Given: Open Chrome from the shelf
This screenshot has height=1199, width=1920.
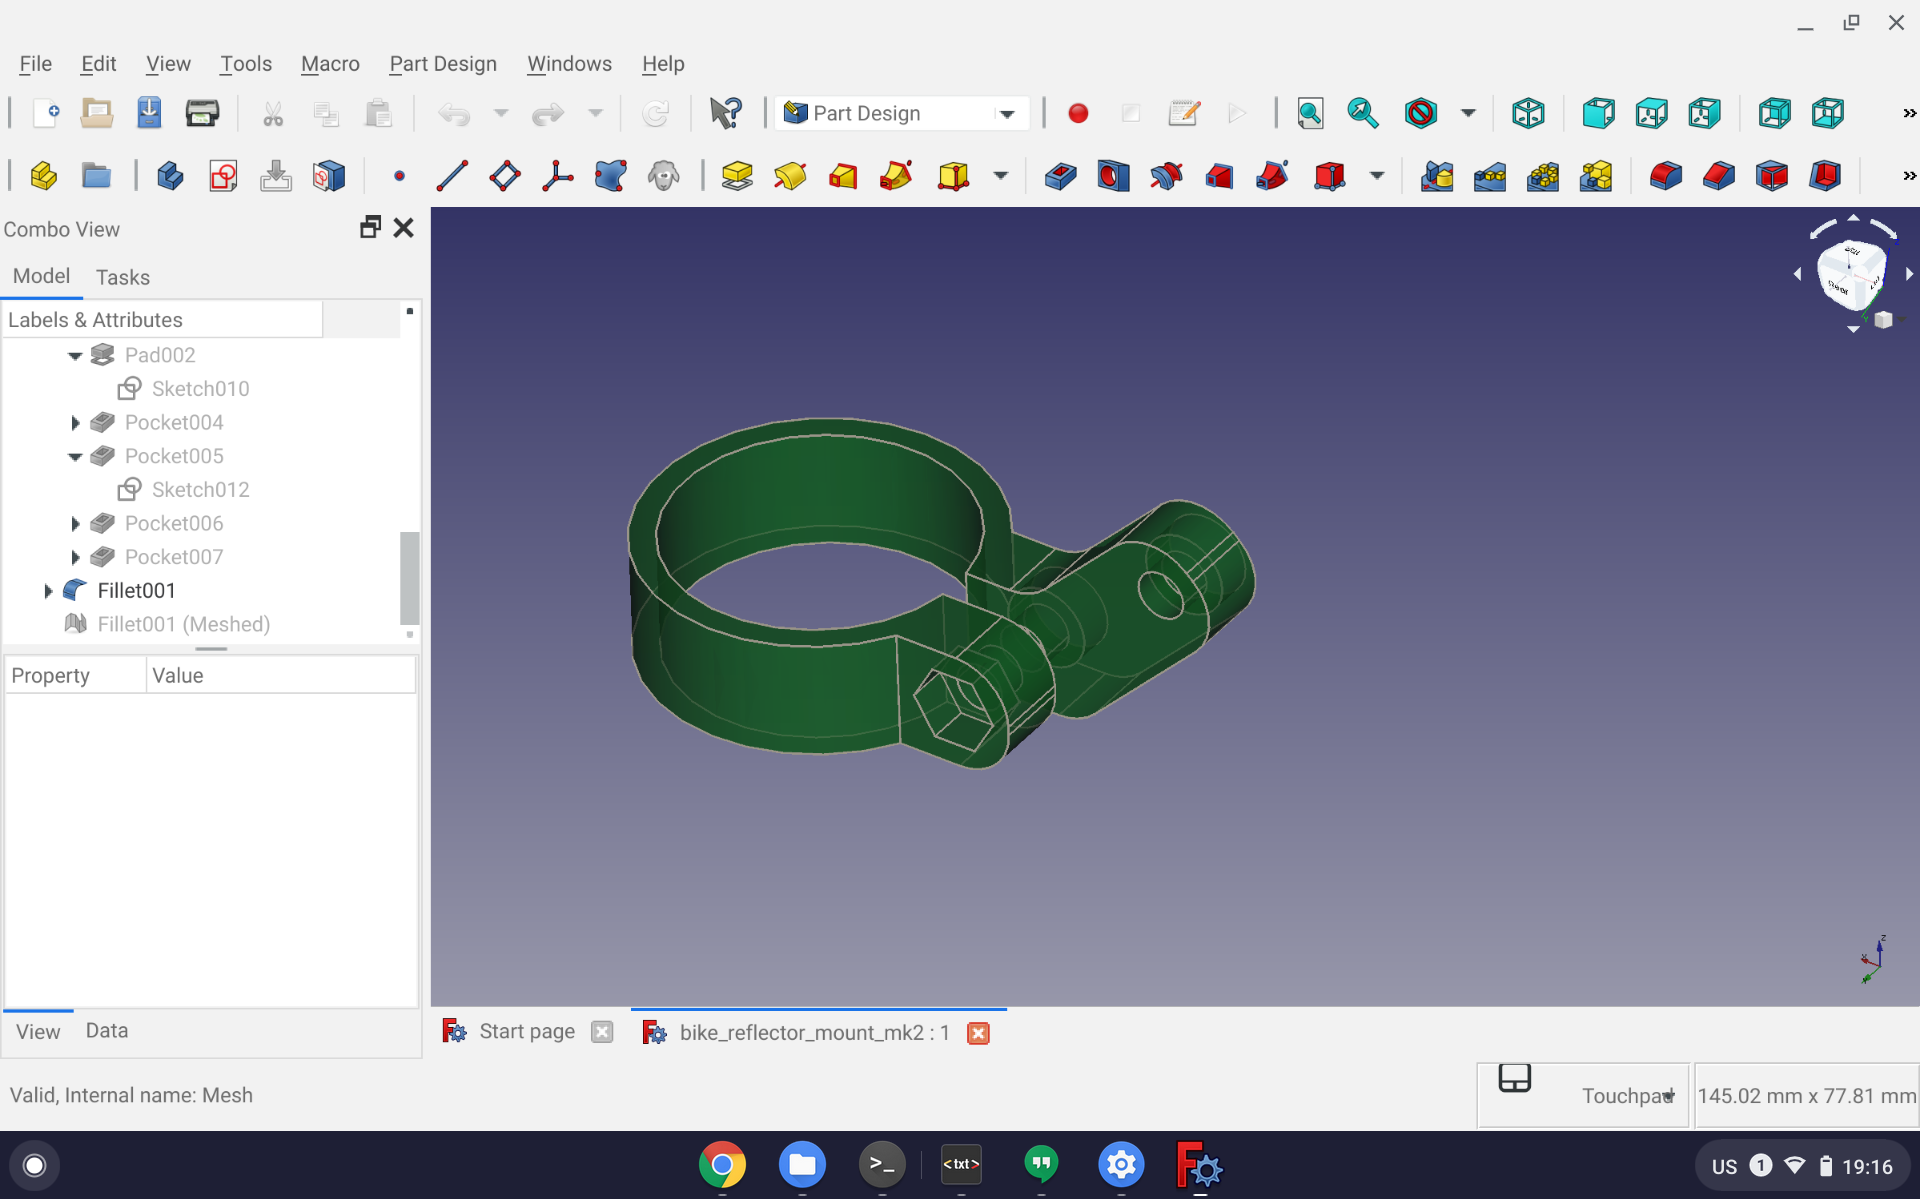Looking at the screenshot, I should 722,1165.
